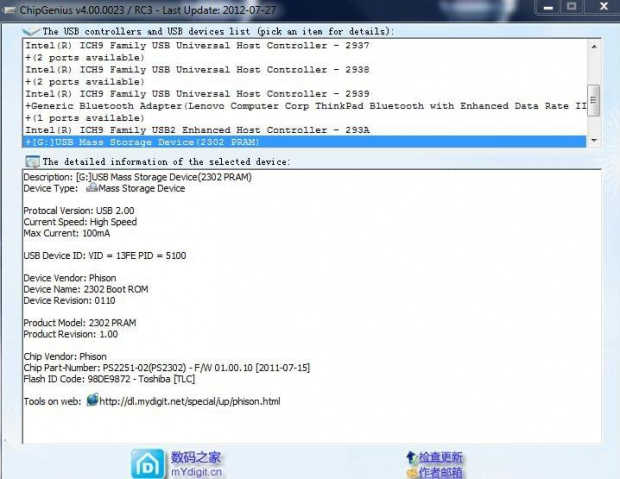Click the Product Model 2302 PRAM line
Image resolution: width=620 pixels, height=479 pixels.
point(79,323)
